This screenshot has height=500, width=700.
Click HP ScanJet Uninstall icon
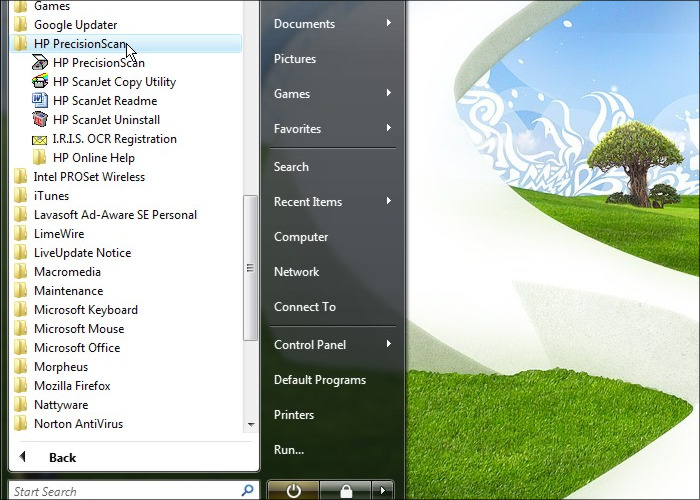pos(40,120)
